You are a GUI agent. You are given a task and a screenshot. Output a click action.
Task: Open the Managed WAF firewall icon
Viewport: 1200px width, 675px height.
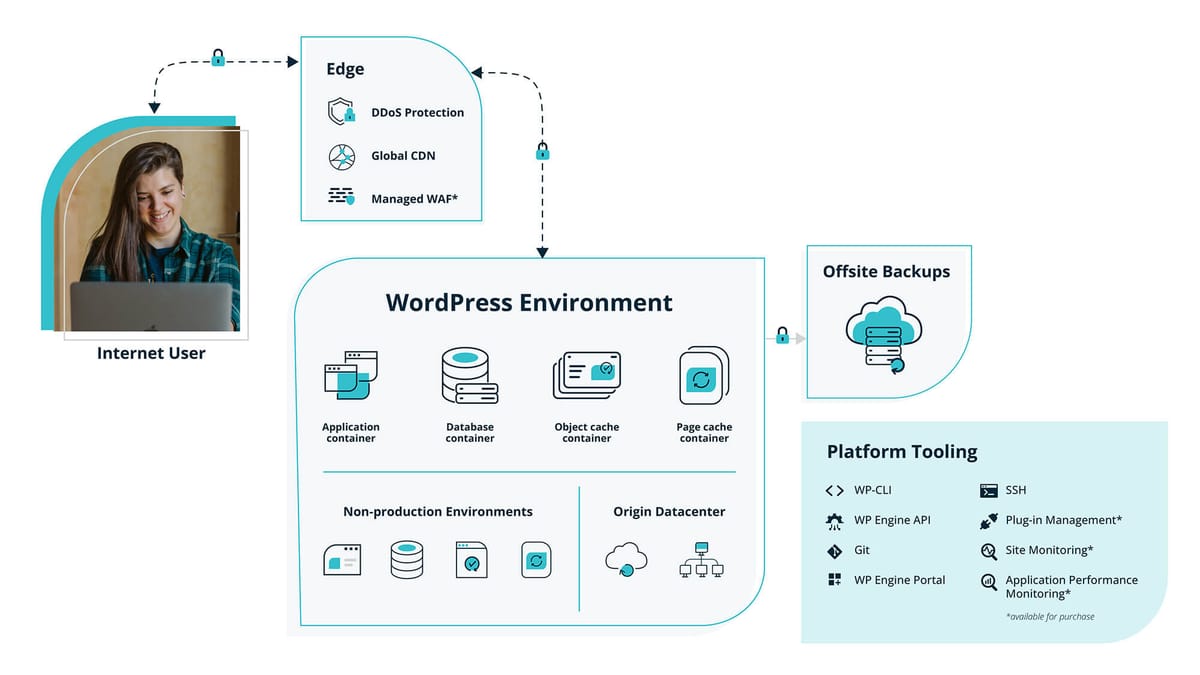click(340, 197)
